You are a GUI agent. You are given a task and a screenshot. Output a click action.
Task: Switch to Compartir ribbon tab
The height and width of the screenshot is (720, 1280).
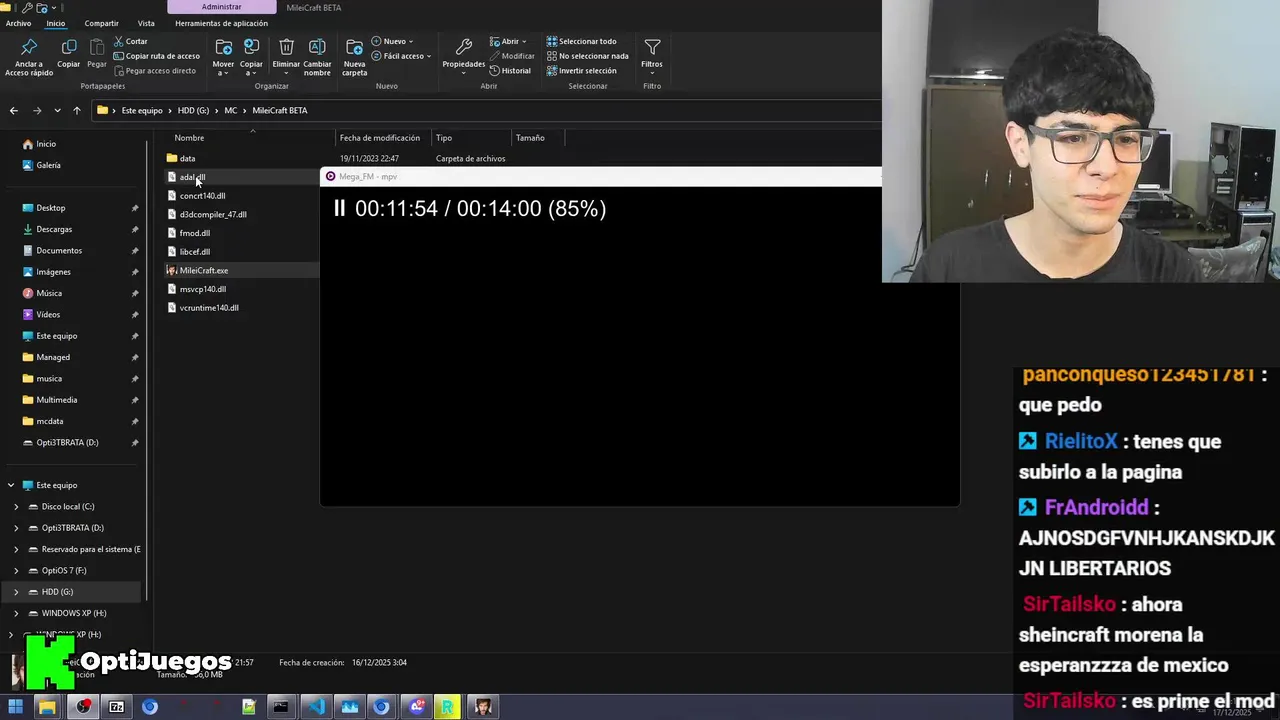[x=101, y=23]
